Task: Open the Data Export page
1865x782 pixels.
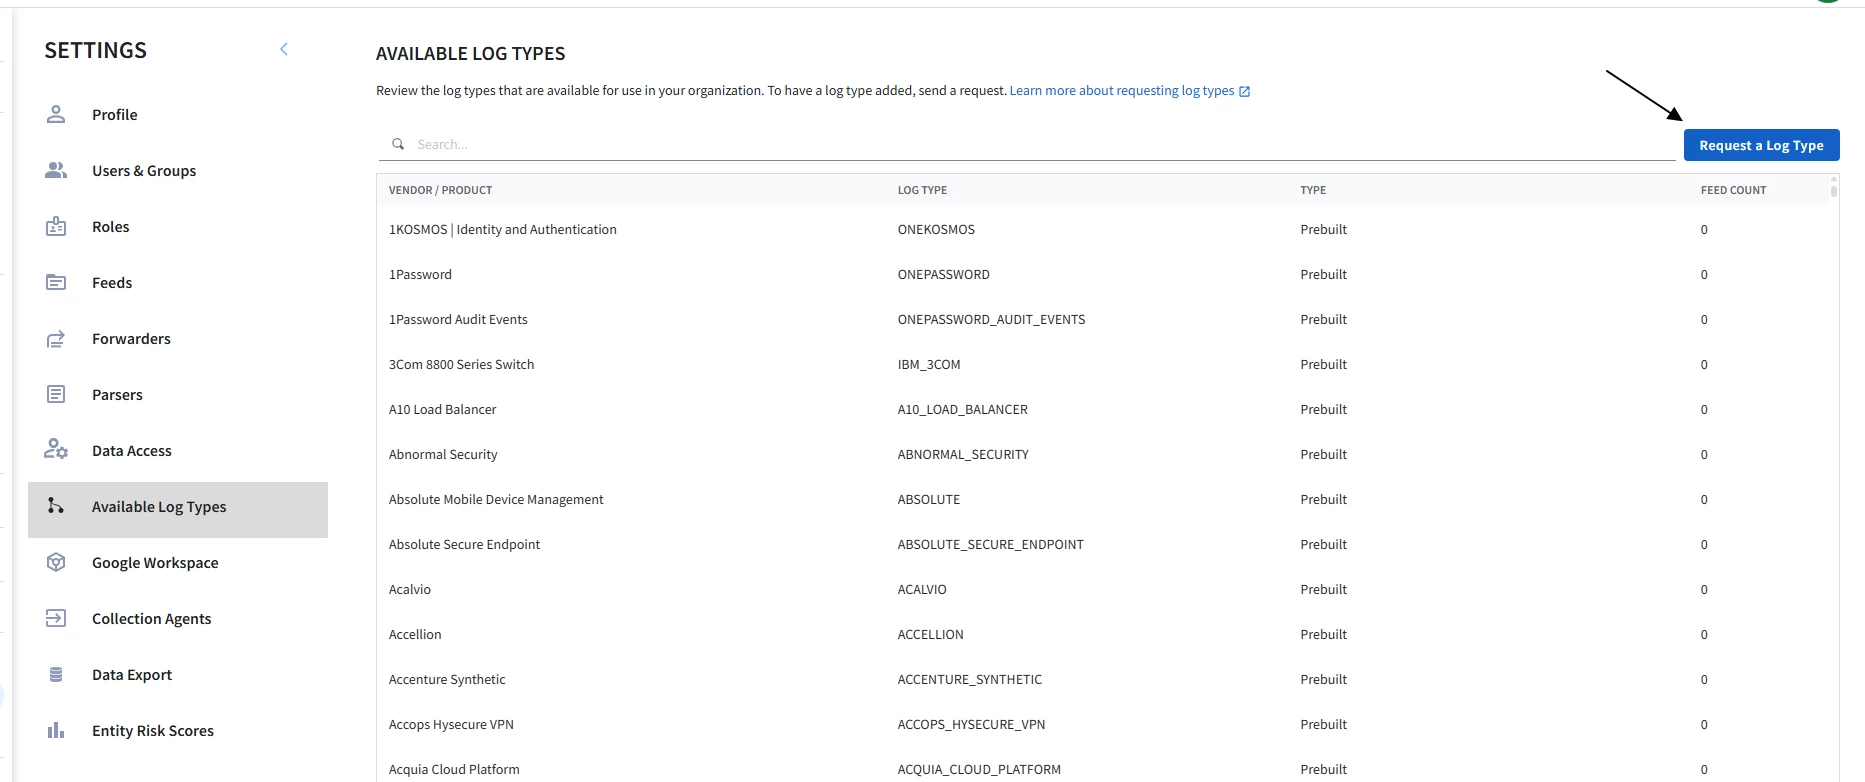Action: (x=178, y=674)
